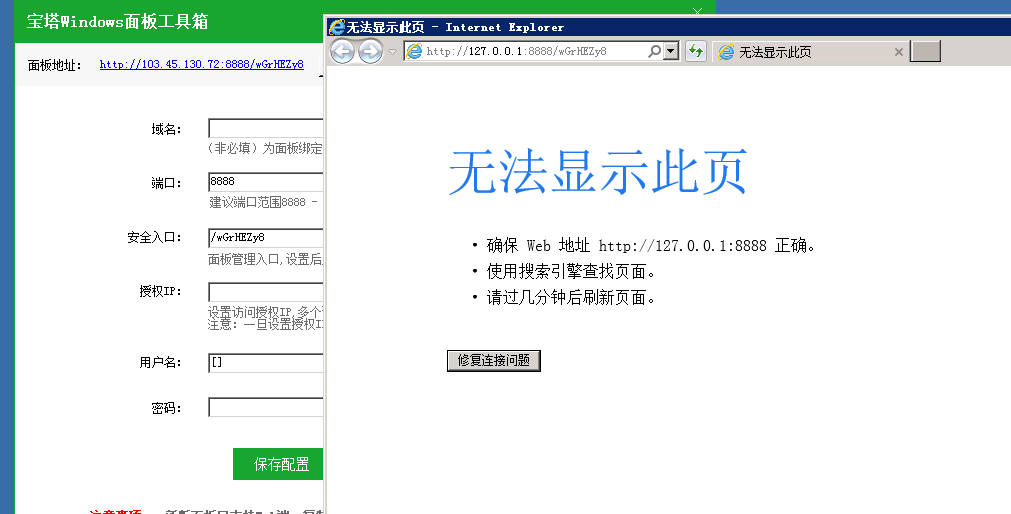Click the 修复连接问题 button
1011x514 pixels.
[494, 361]
